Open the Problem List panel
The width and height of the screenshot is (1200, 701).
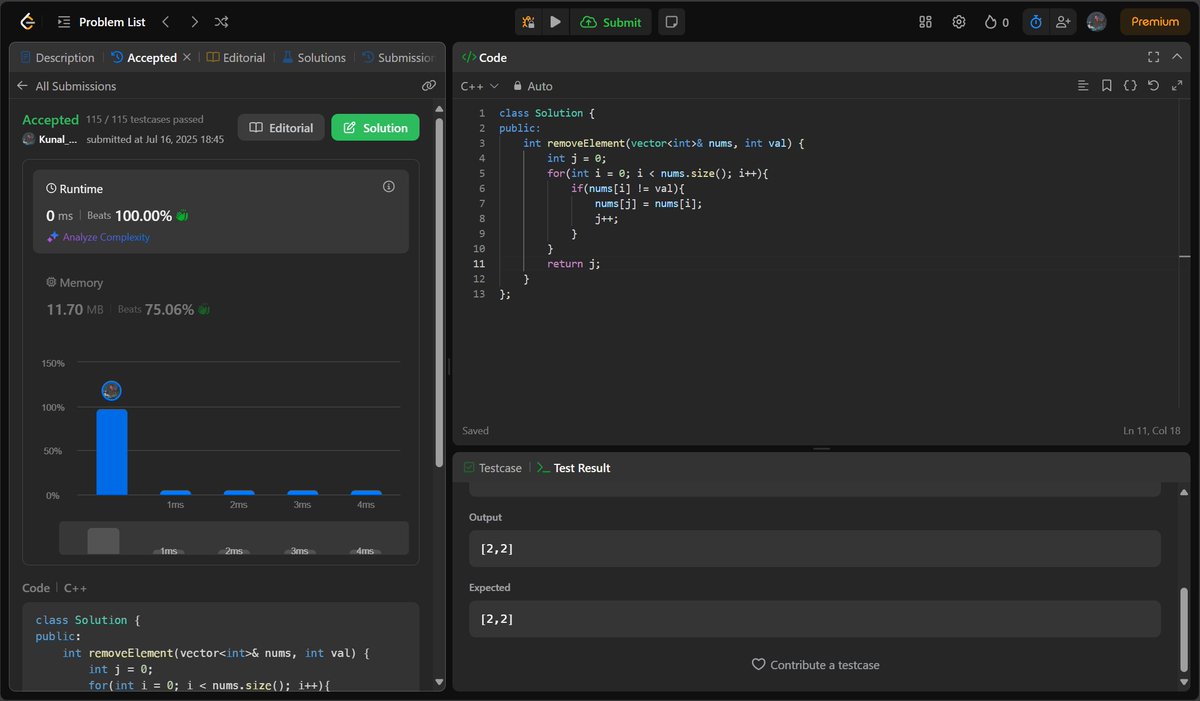(102, 21)
